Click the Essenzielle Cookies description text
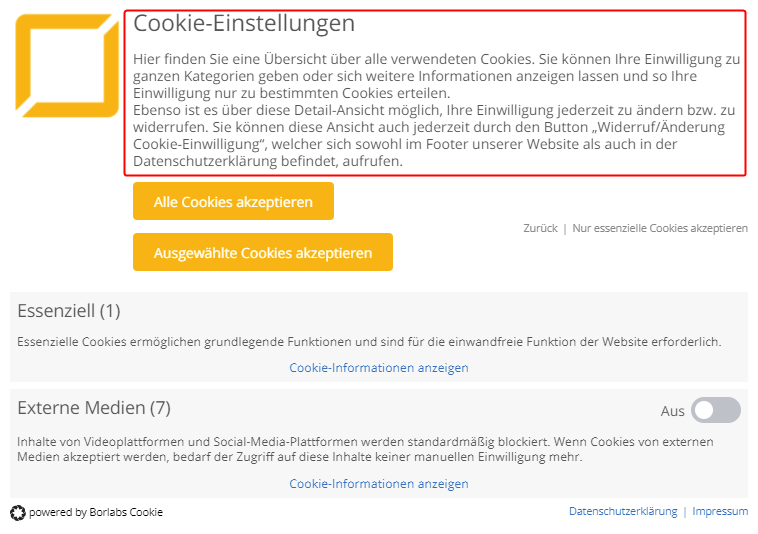The height and width of the screenshot is (534, 758). coord(369,342)
